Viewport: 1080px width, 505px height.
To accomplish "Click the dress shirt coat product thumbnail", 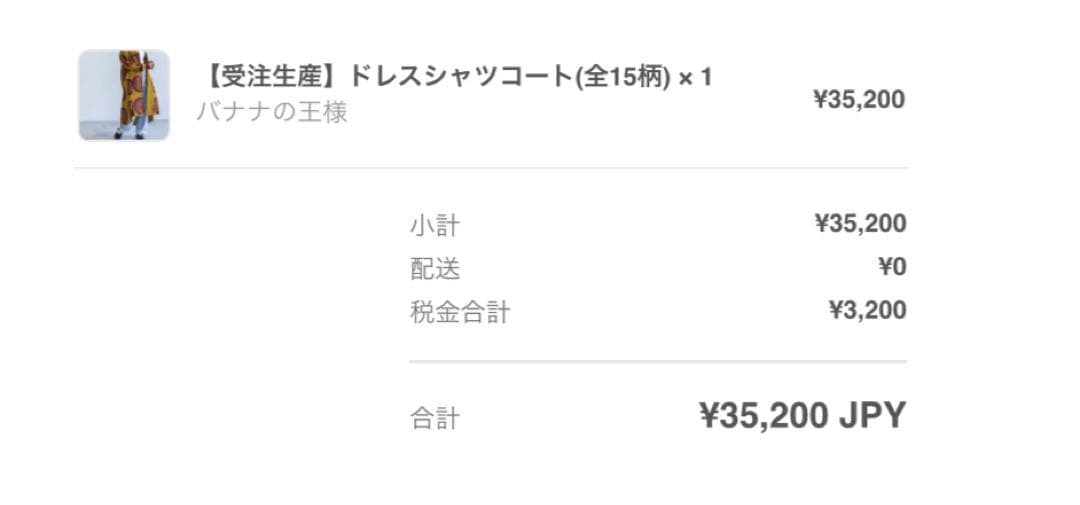I will pyautogui.click(x=124, y=95).
